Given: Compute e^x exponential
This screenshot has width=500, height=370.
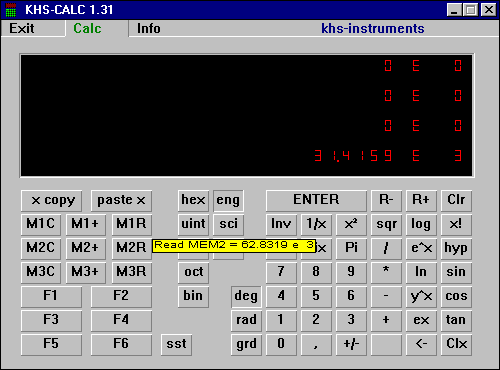Looking at the screenshot, I should tap(421, 248).
